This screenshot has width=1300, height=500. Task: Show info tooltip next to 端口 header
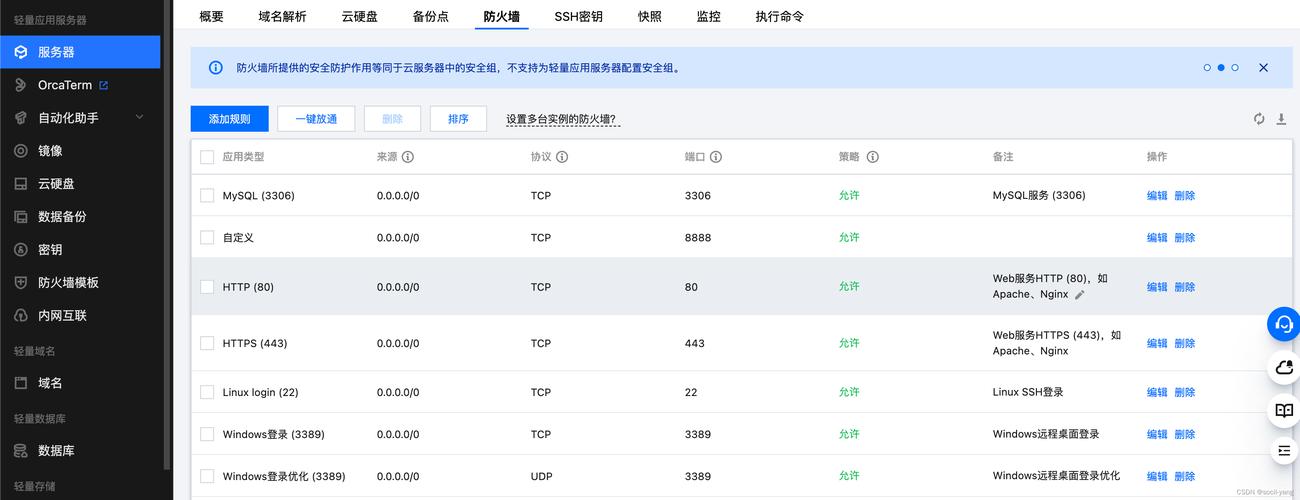[x=716, y=157]
